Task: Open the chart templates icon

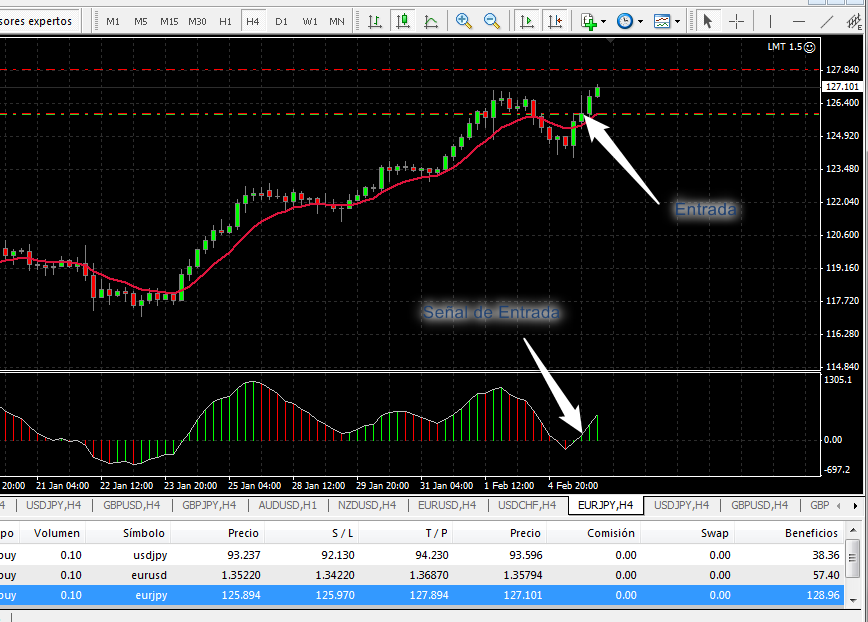Action: coord(662,22)
